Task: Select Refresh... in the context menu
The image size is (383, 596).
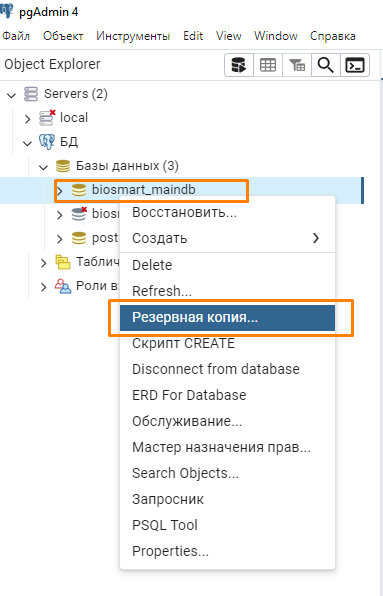Action: [227, 291]
